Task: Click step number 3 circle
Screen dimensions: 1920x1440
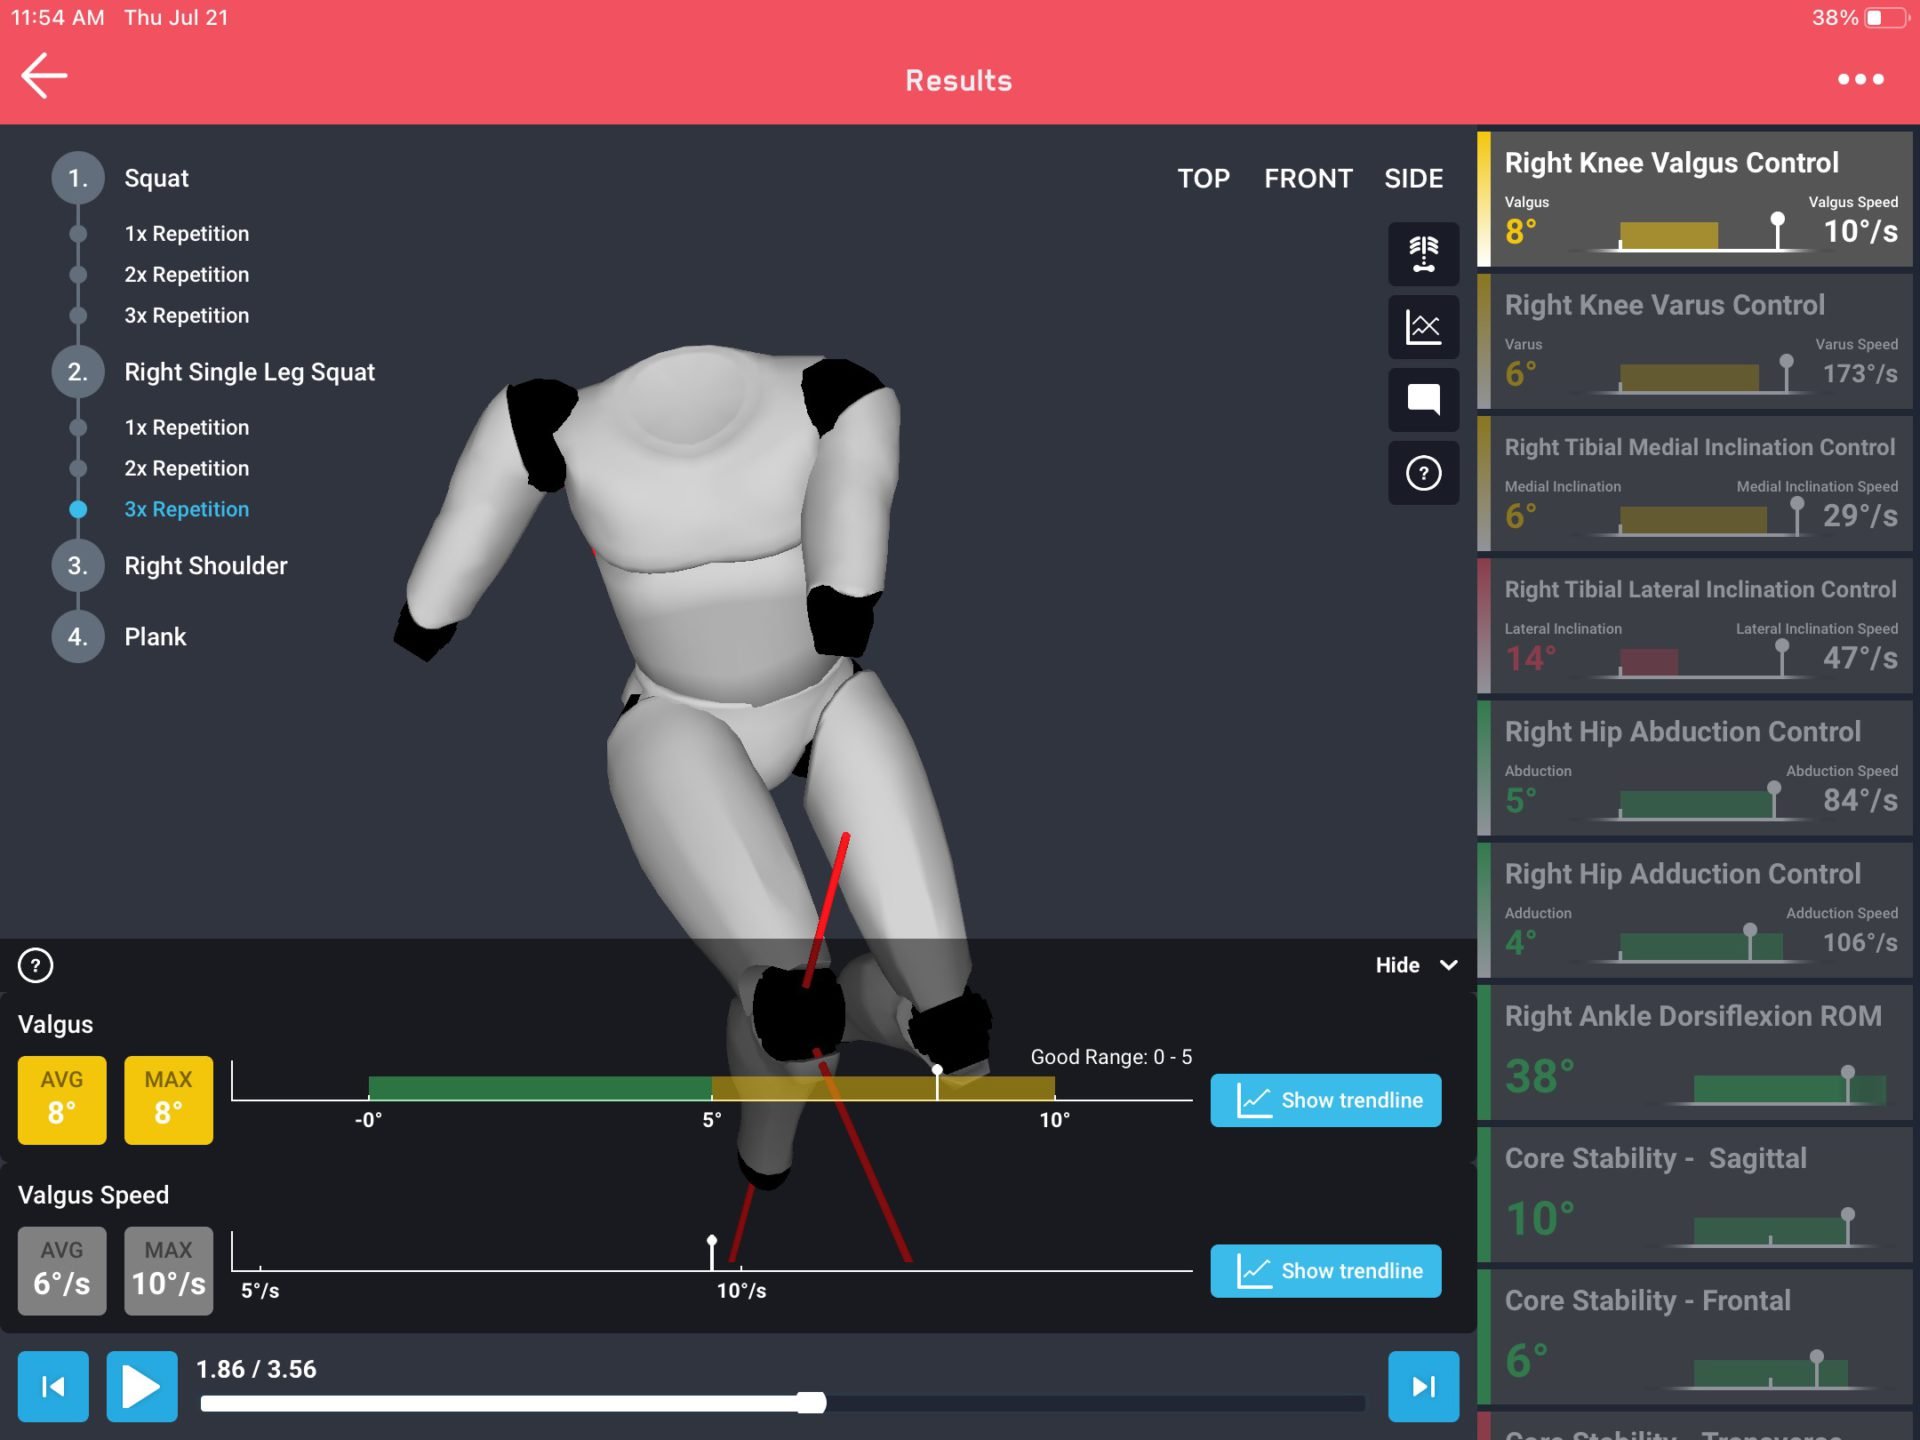Action: [78, 566]
